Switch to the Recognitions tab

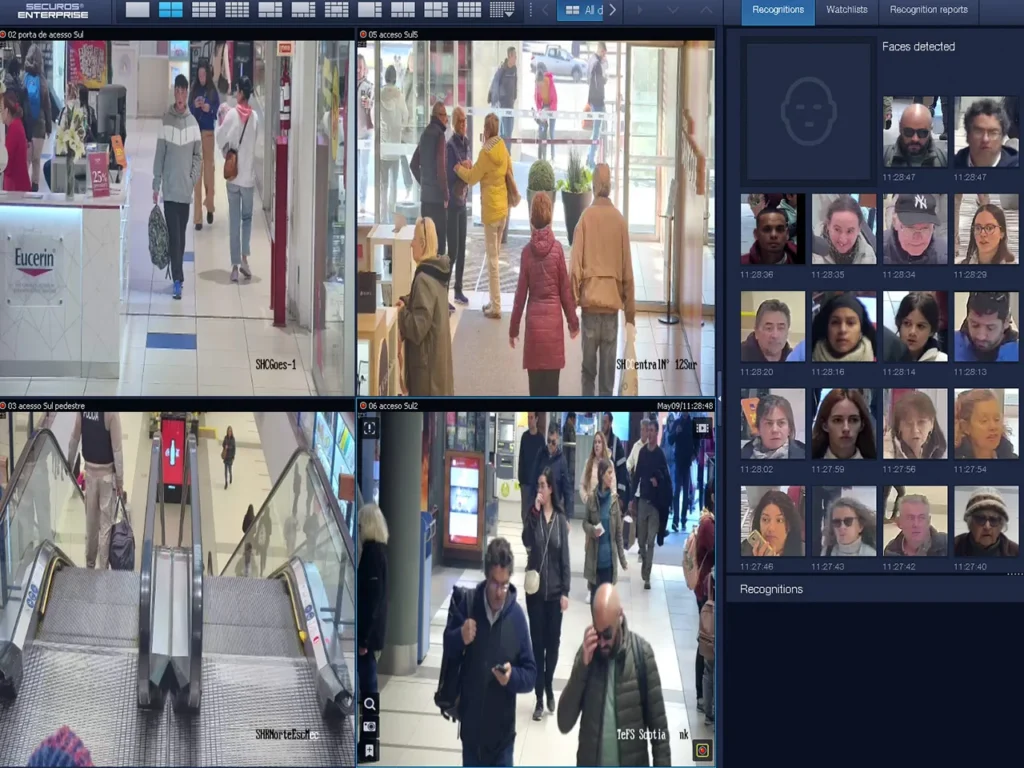coord(778,10)
